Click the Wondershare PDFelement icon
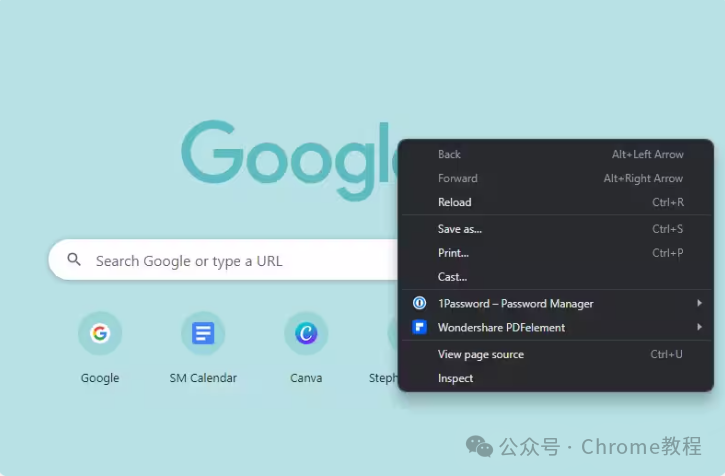This screenshot has width=725, height=476. pyautogui.click(x=419, y=327)
